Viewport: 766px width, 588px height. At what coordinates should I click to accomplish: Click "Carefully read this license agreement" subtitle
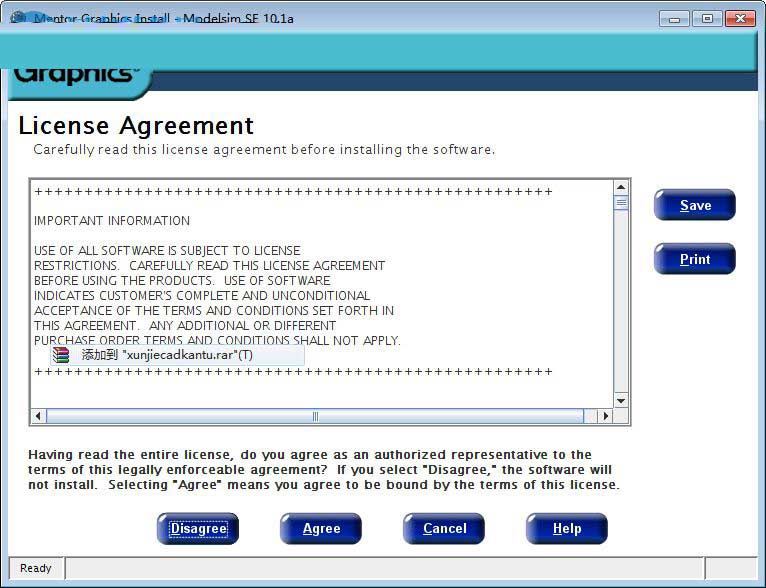click(264, 149)
